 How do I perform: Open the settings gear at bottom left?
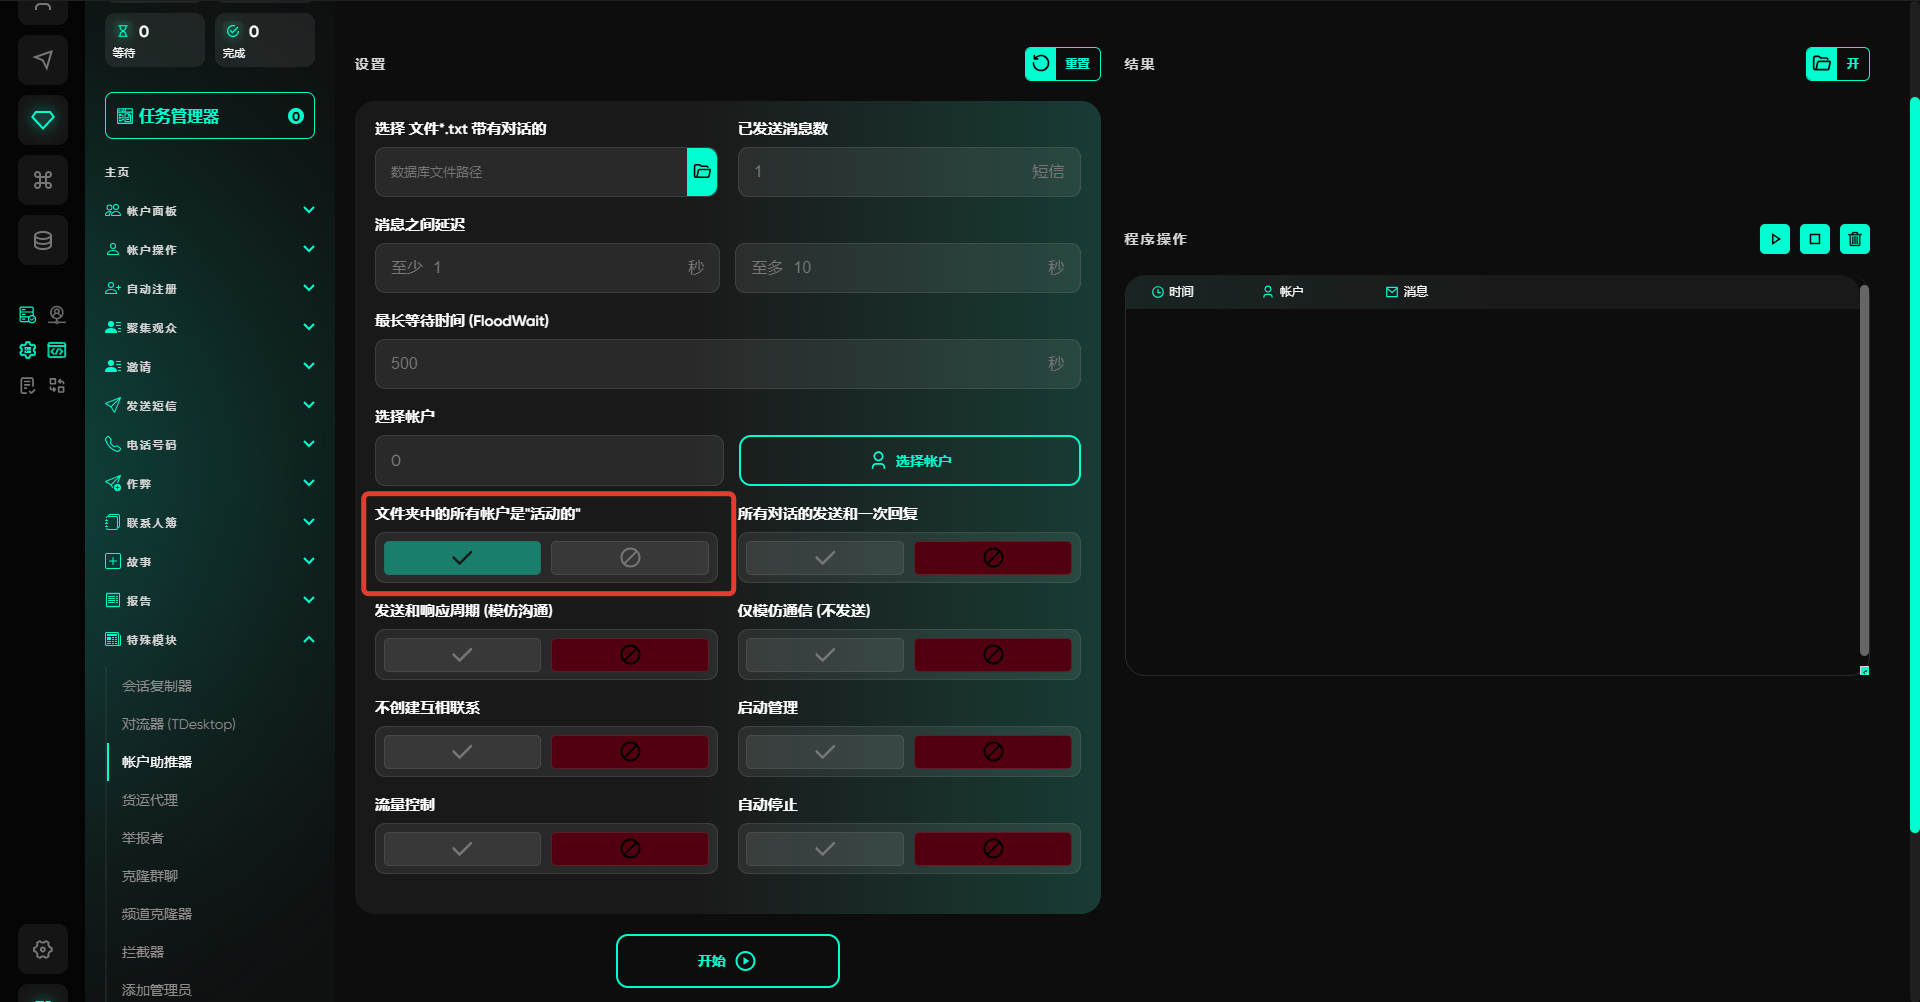(x=43, y=949)
